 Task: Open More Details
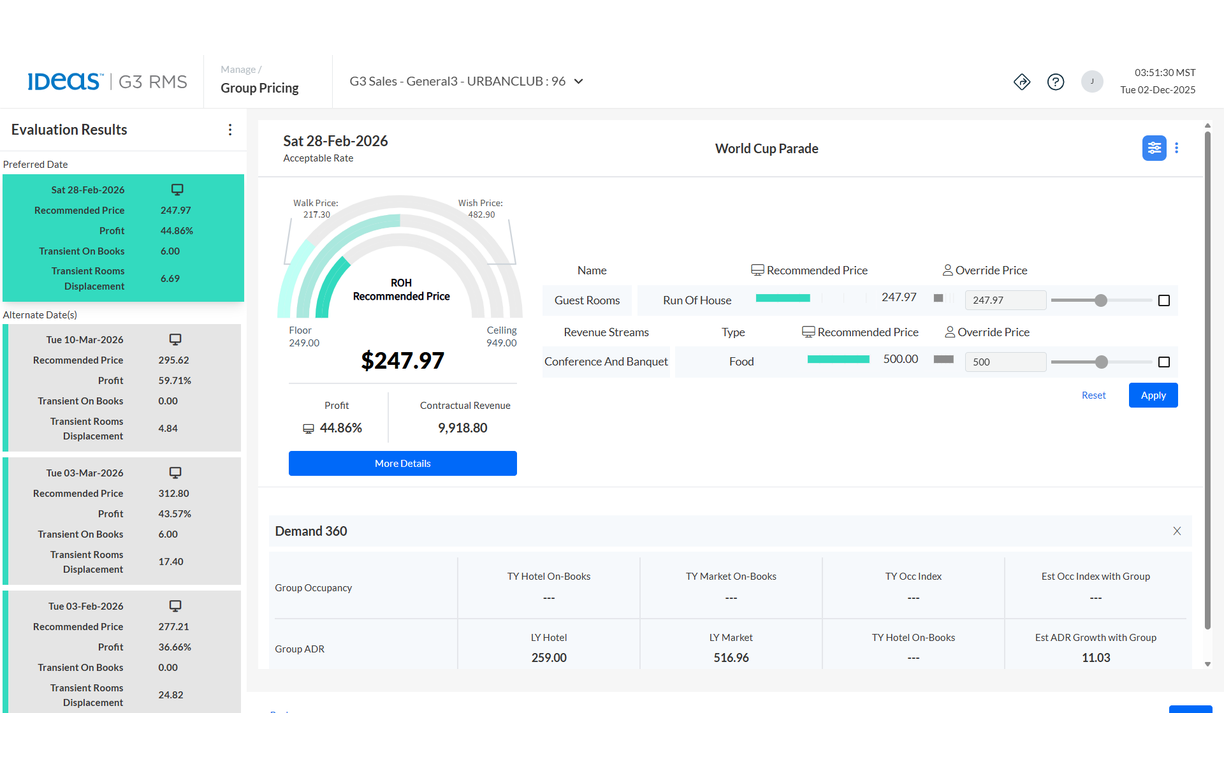point(403,463)
